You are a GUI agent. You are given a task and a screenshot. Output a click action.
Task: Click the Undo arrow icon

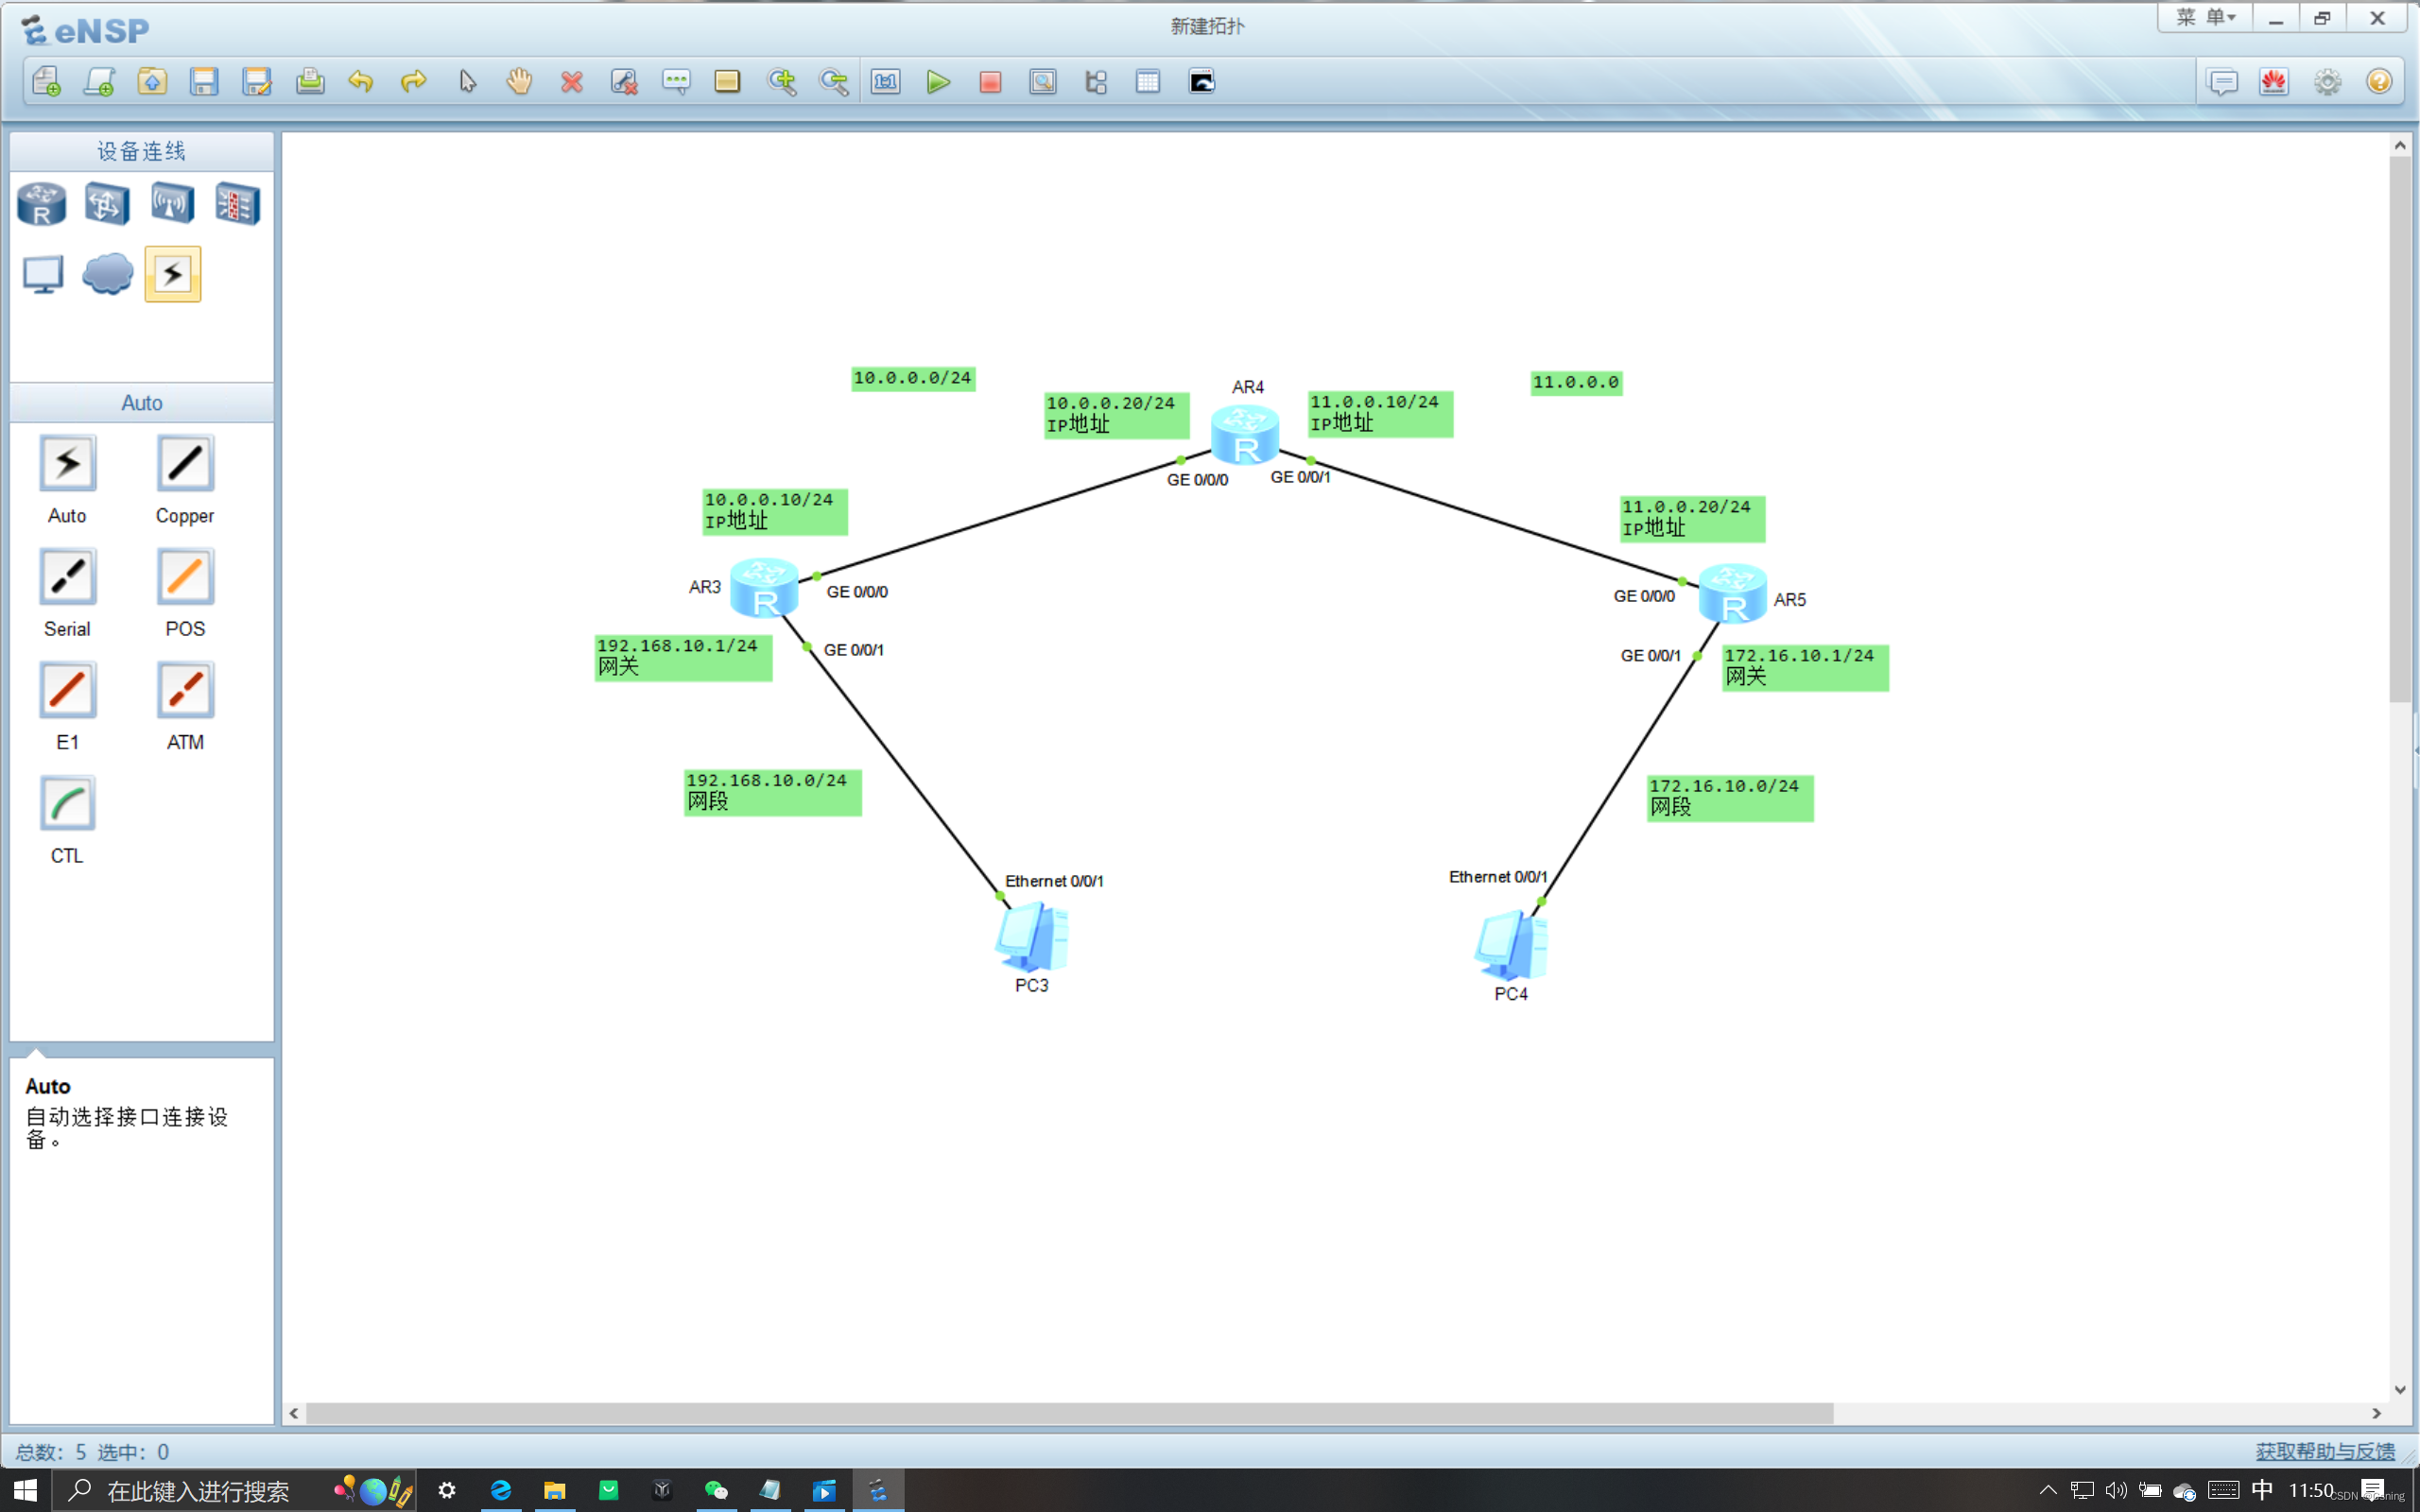pyautogui.click(x=361, y=82)
